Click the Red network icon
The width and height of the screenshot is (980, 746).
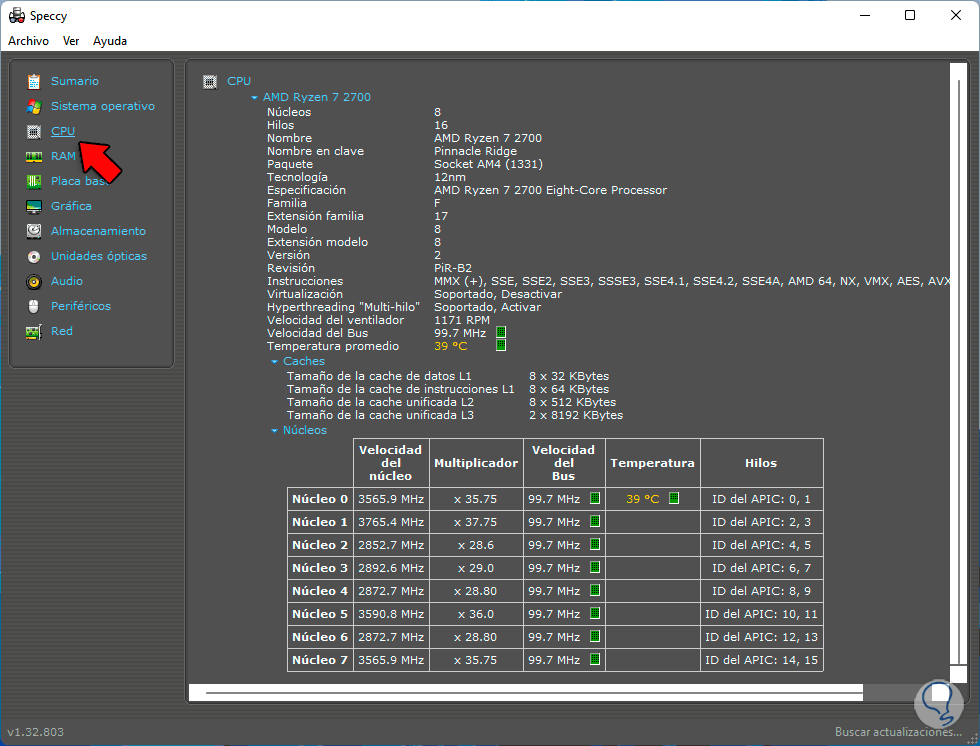[34, 331]
